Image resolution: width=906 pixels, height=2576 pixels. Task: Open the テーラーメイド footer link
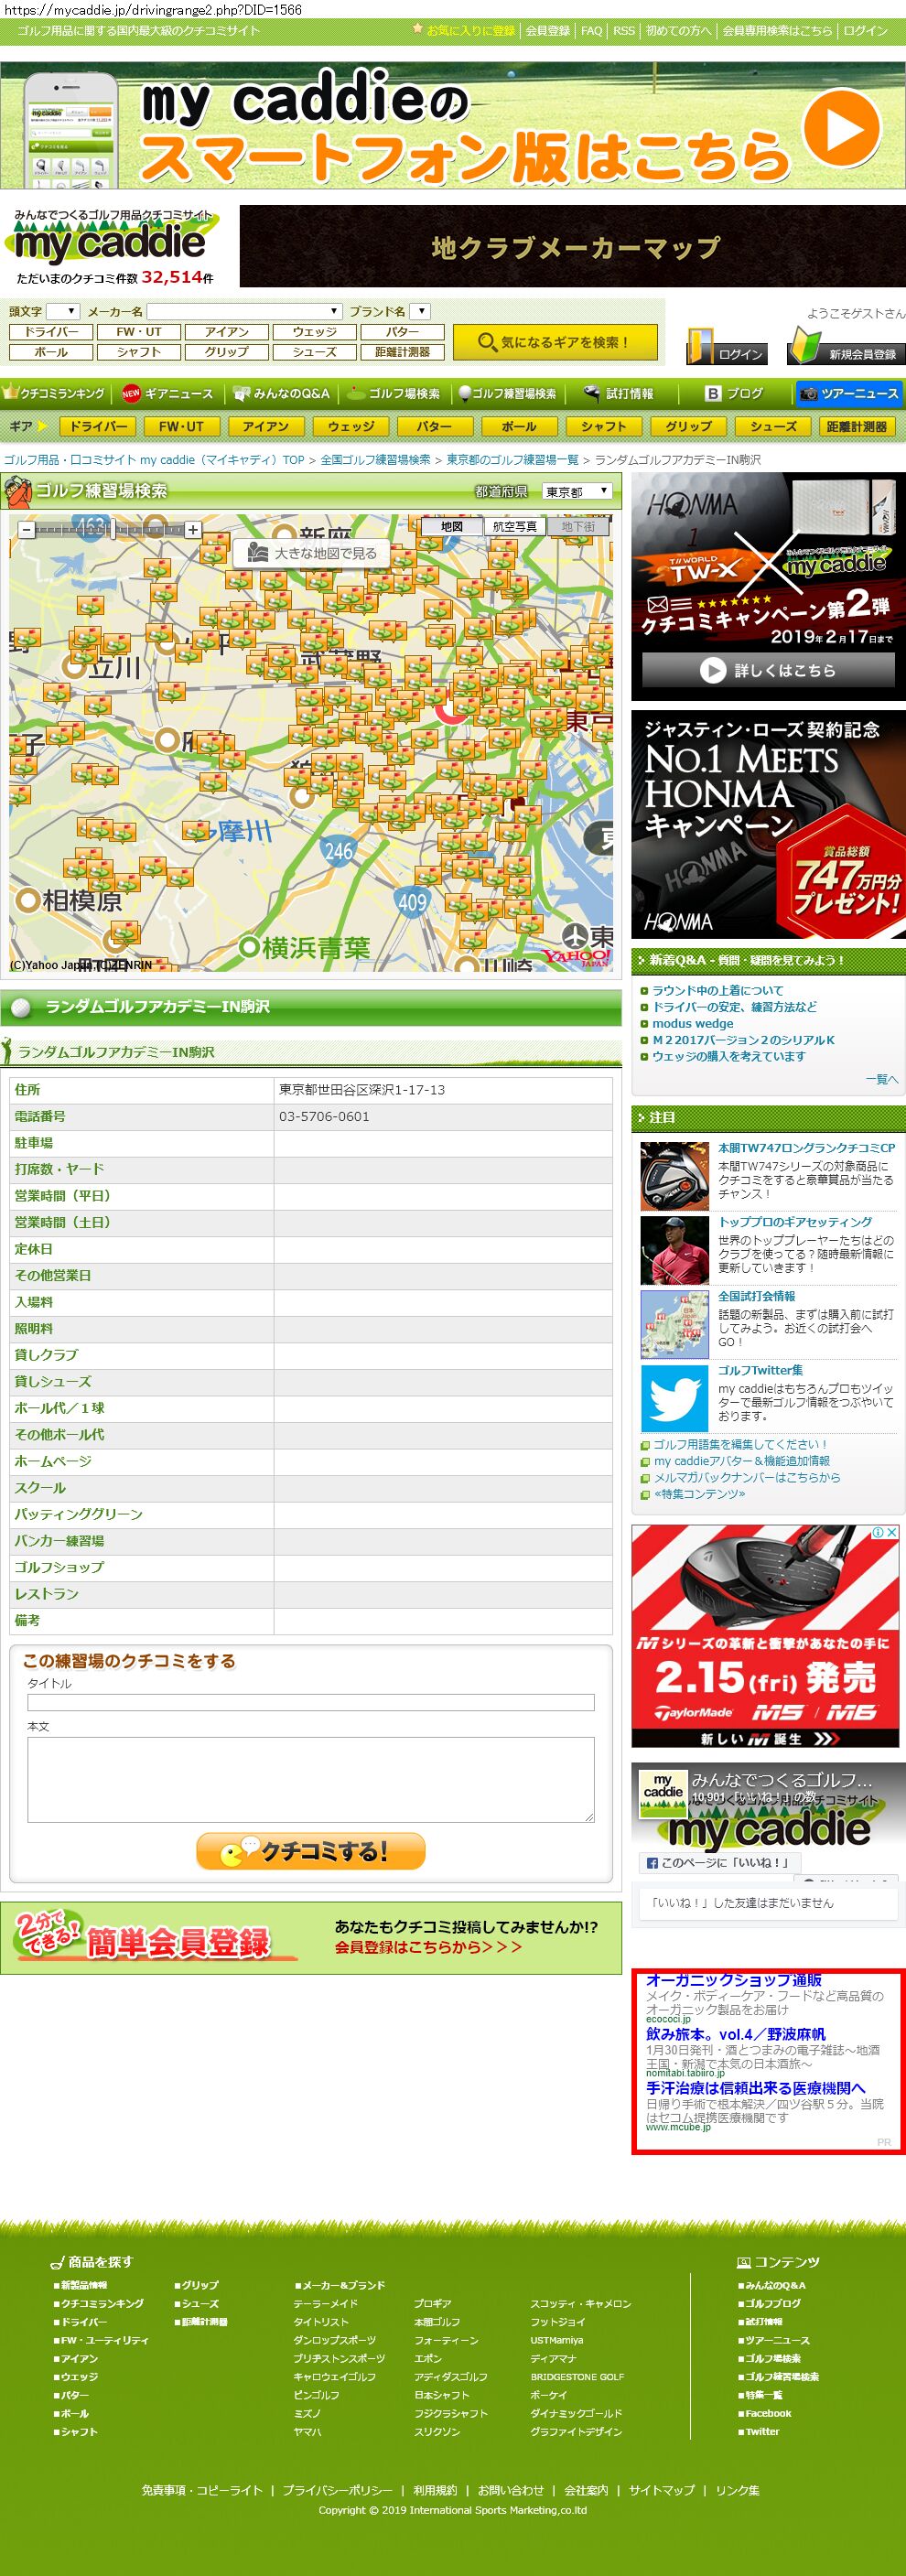point(325,2304)
